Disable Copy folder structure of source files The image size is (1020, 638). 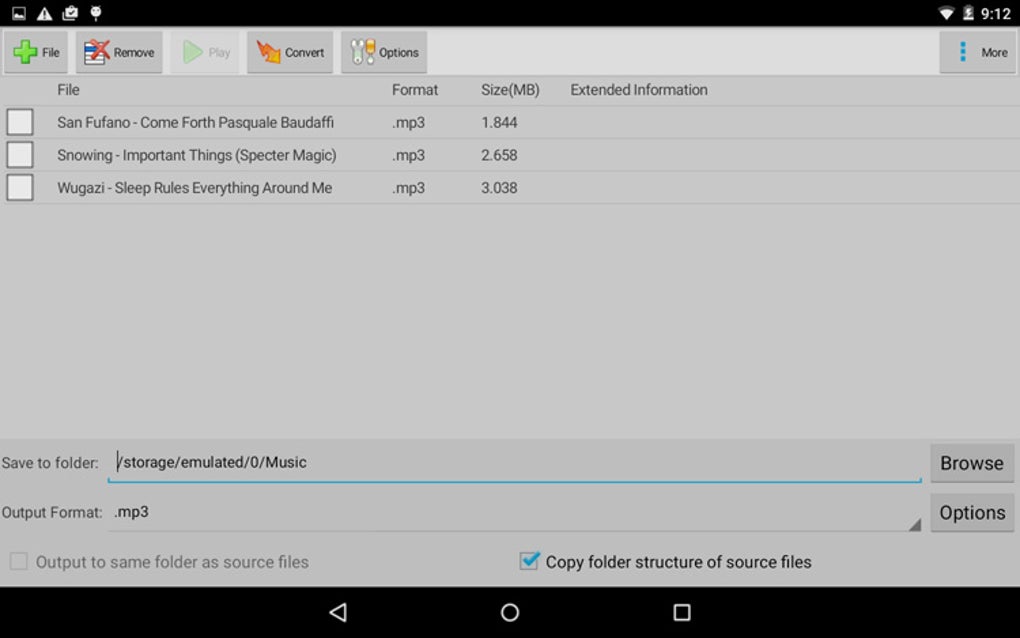(528, 561)
